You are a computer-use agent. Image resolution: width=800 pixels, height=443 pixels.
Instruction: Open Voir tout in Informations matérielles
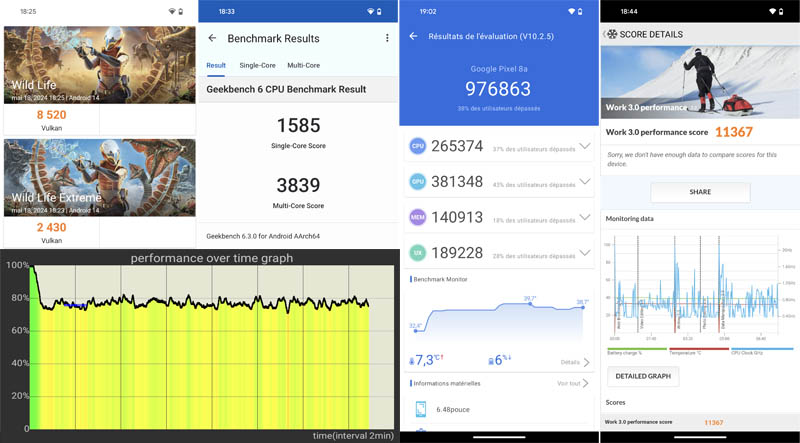click(573, 383)
